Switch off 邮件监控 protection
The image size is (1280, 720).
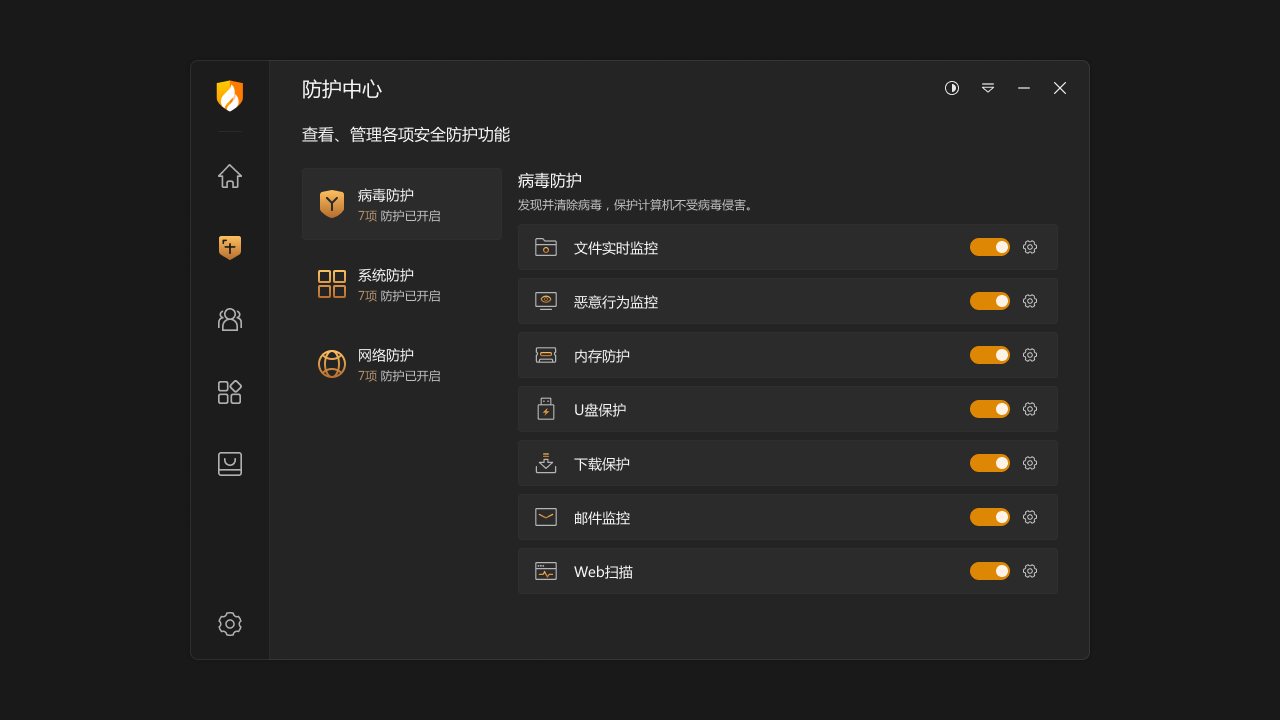[x=989, y=517]
